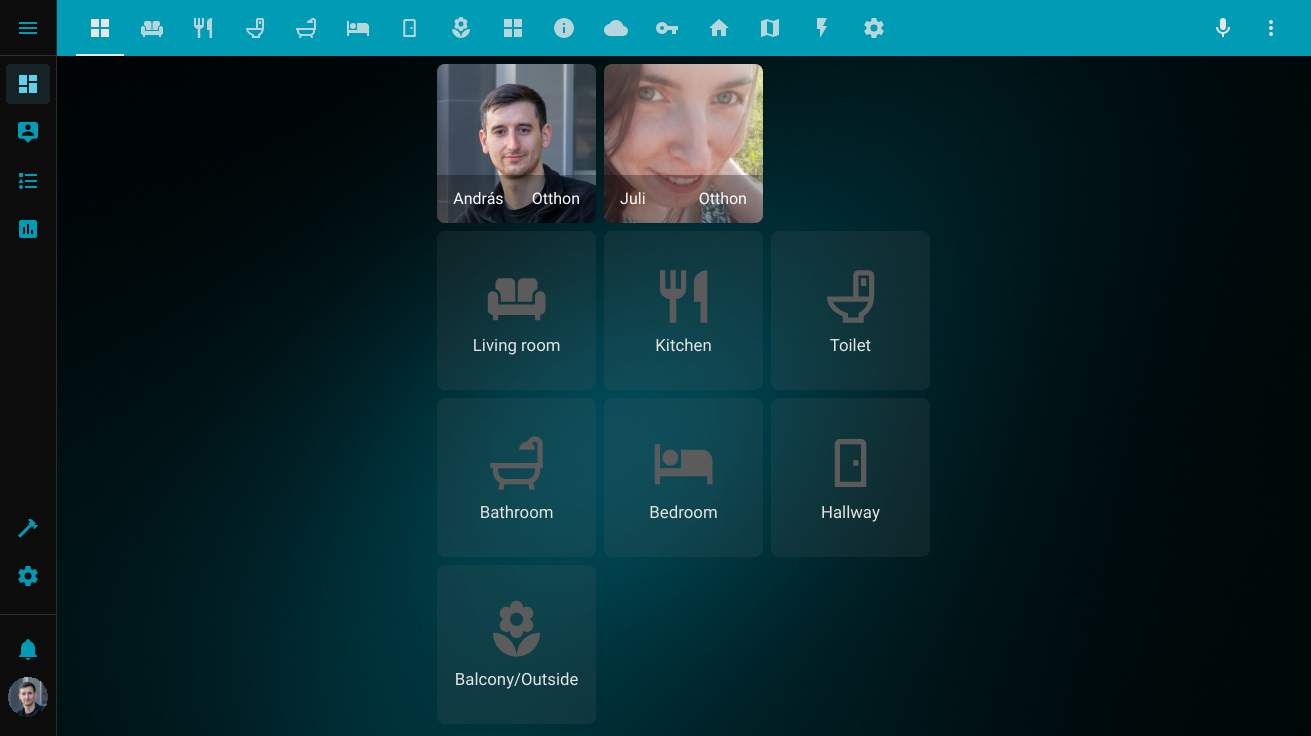Open the Bathroom card
The height and width of the screenshot is (736, 1311).
[516, 477]
